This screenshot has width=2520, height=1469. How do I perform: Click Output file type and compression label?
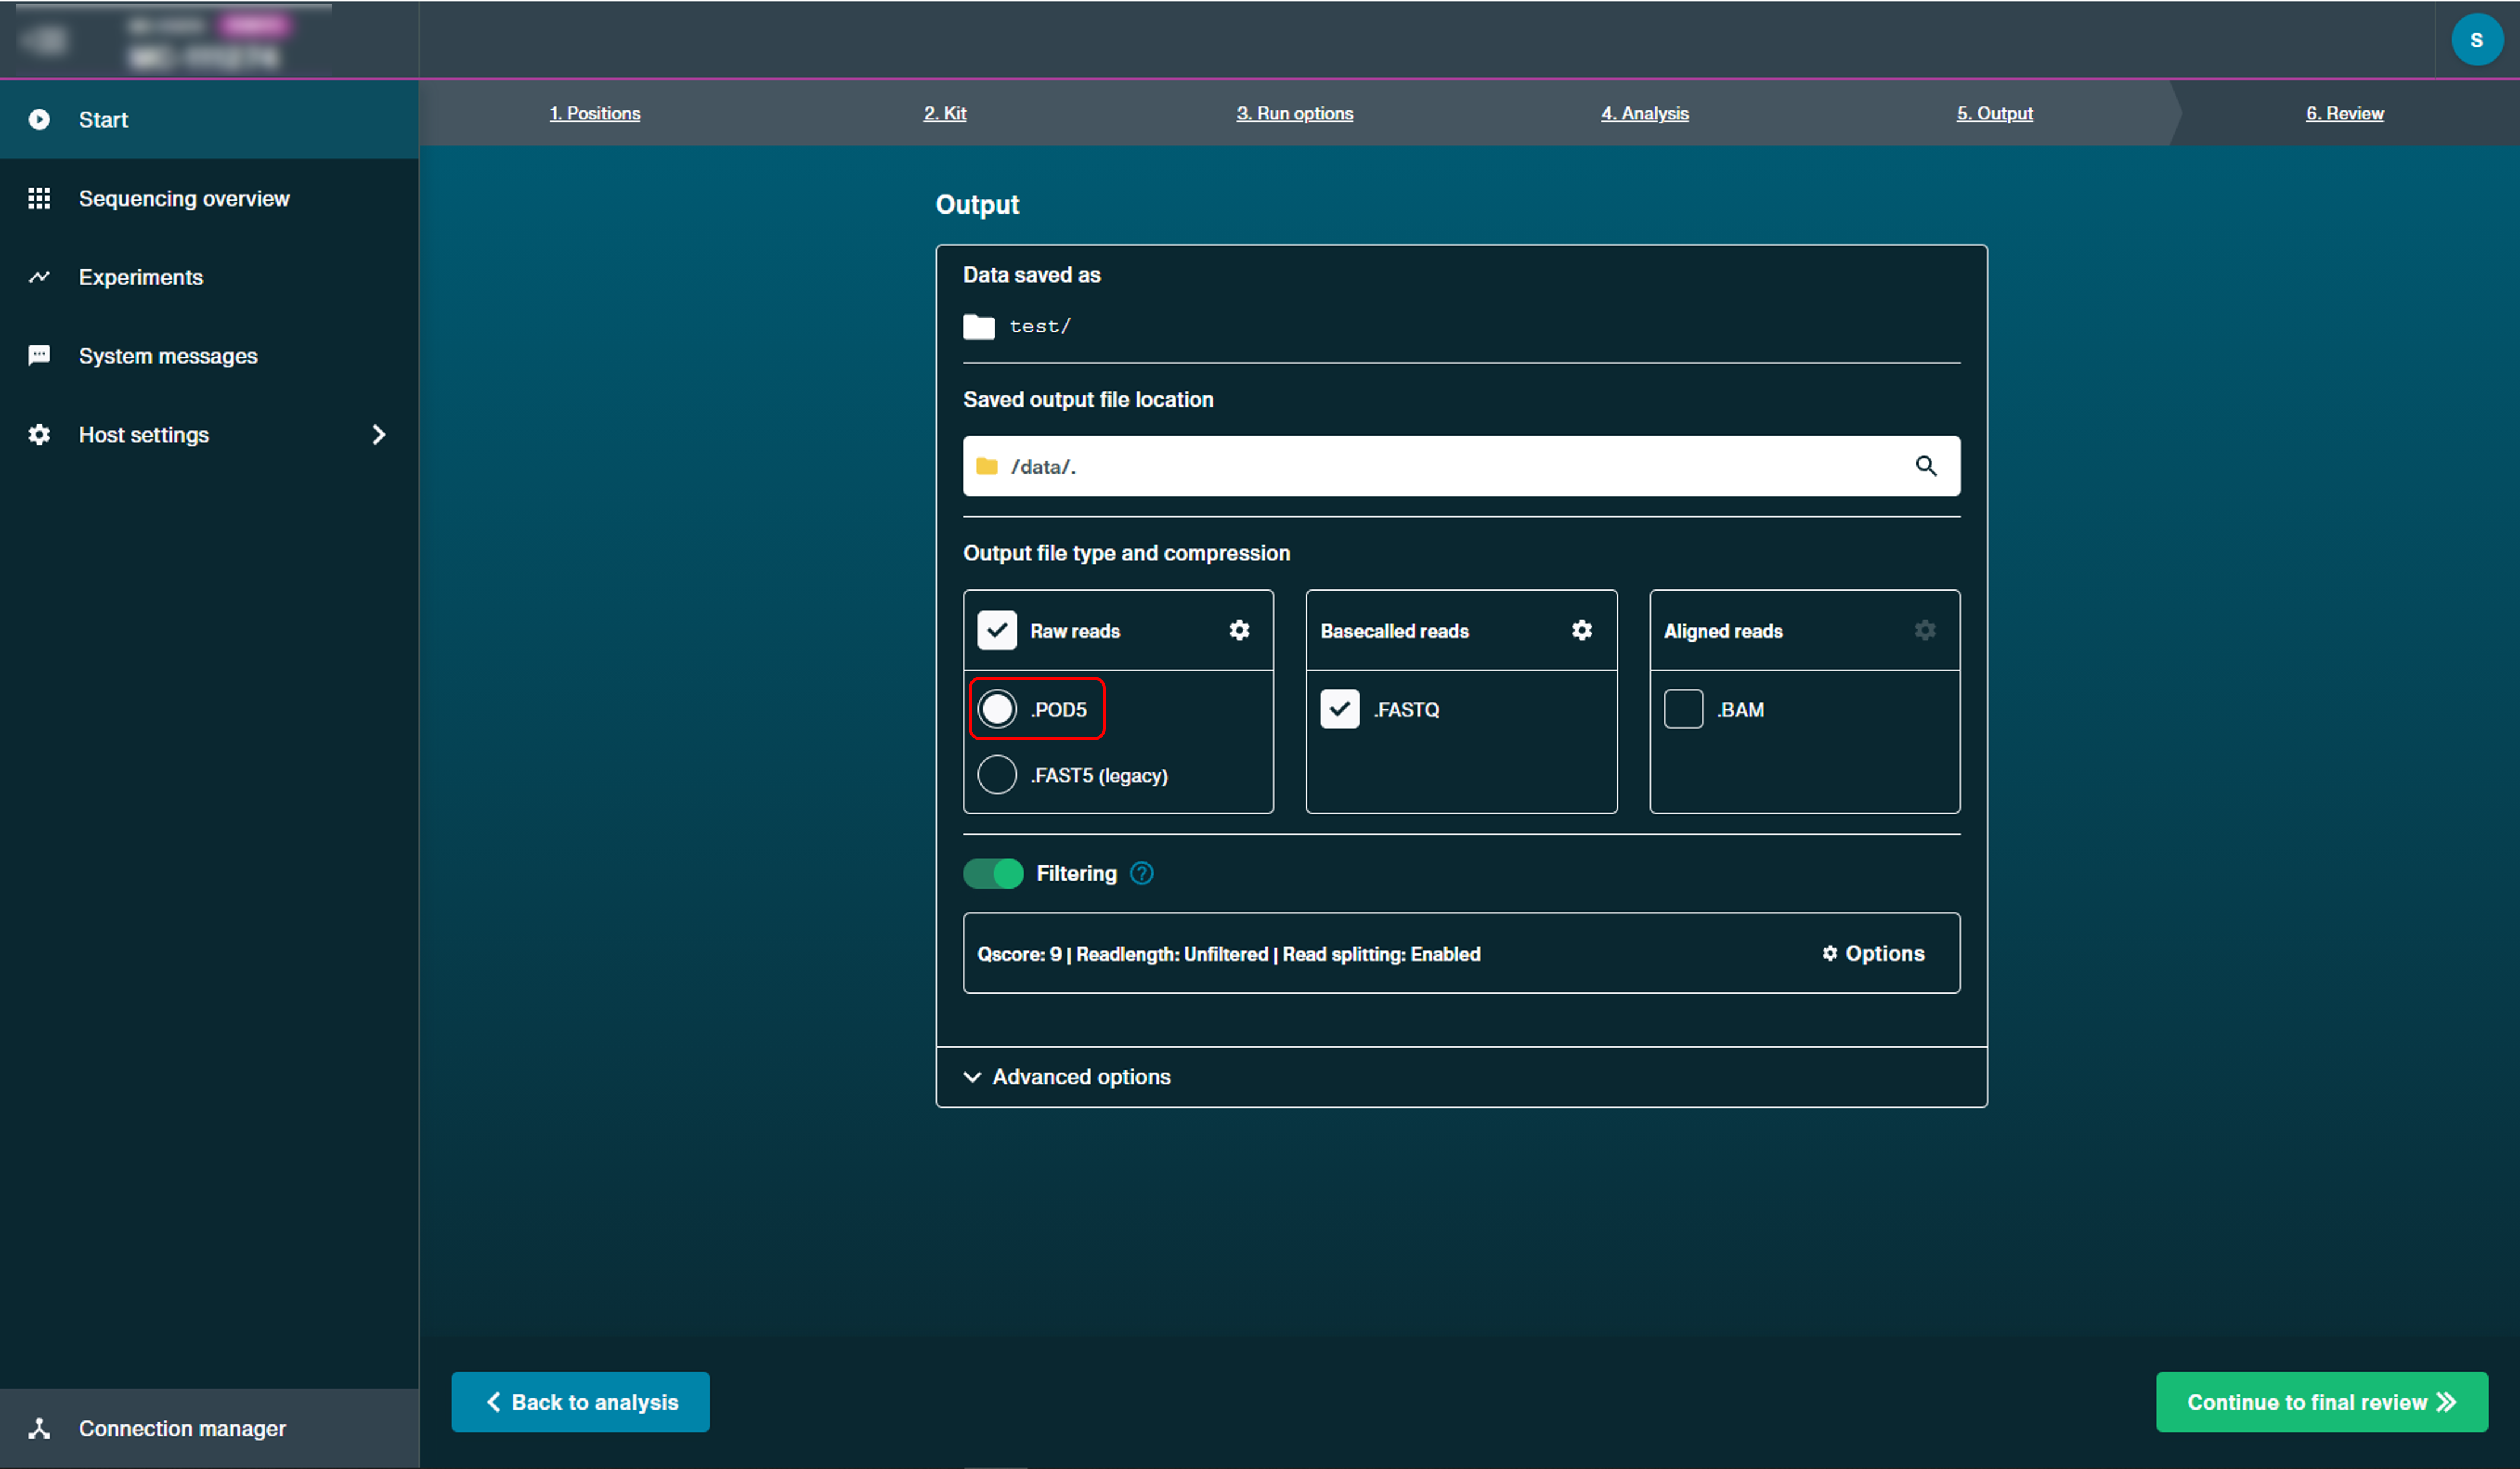click(1126, 553)
